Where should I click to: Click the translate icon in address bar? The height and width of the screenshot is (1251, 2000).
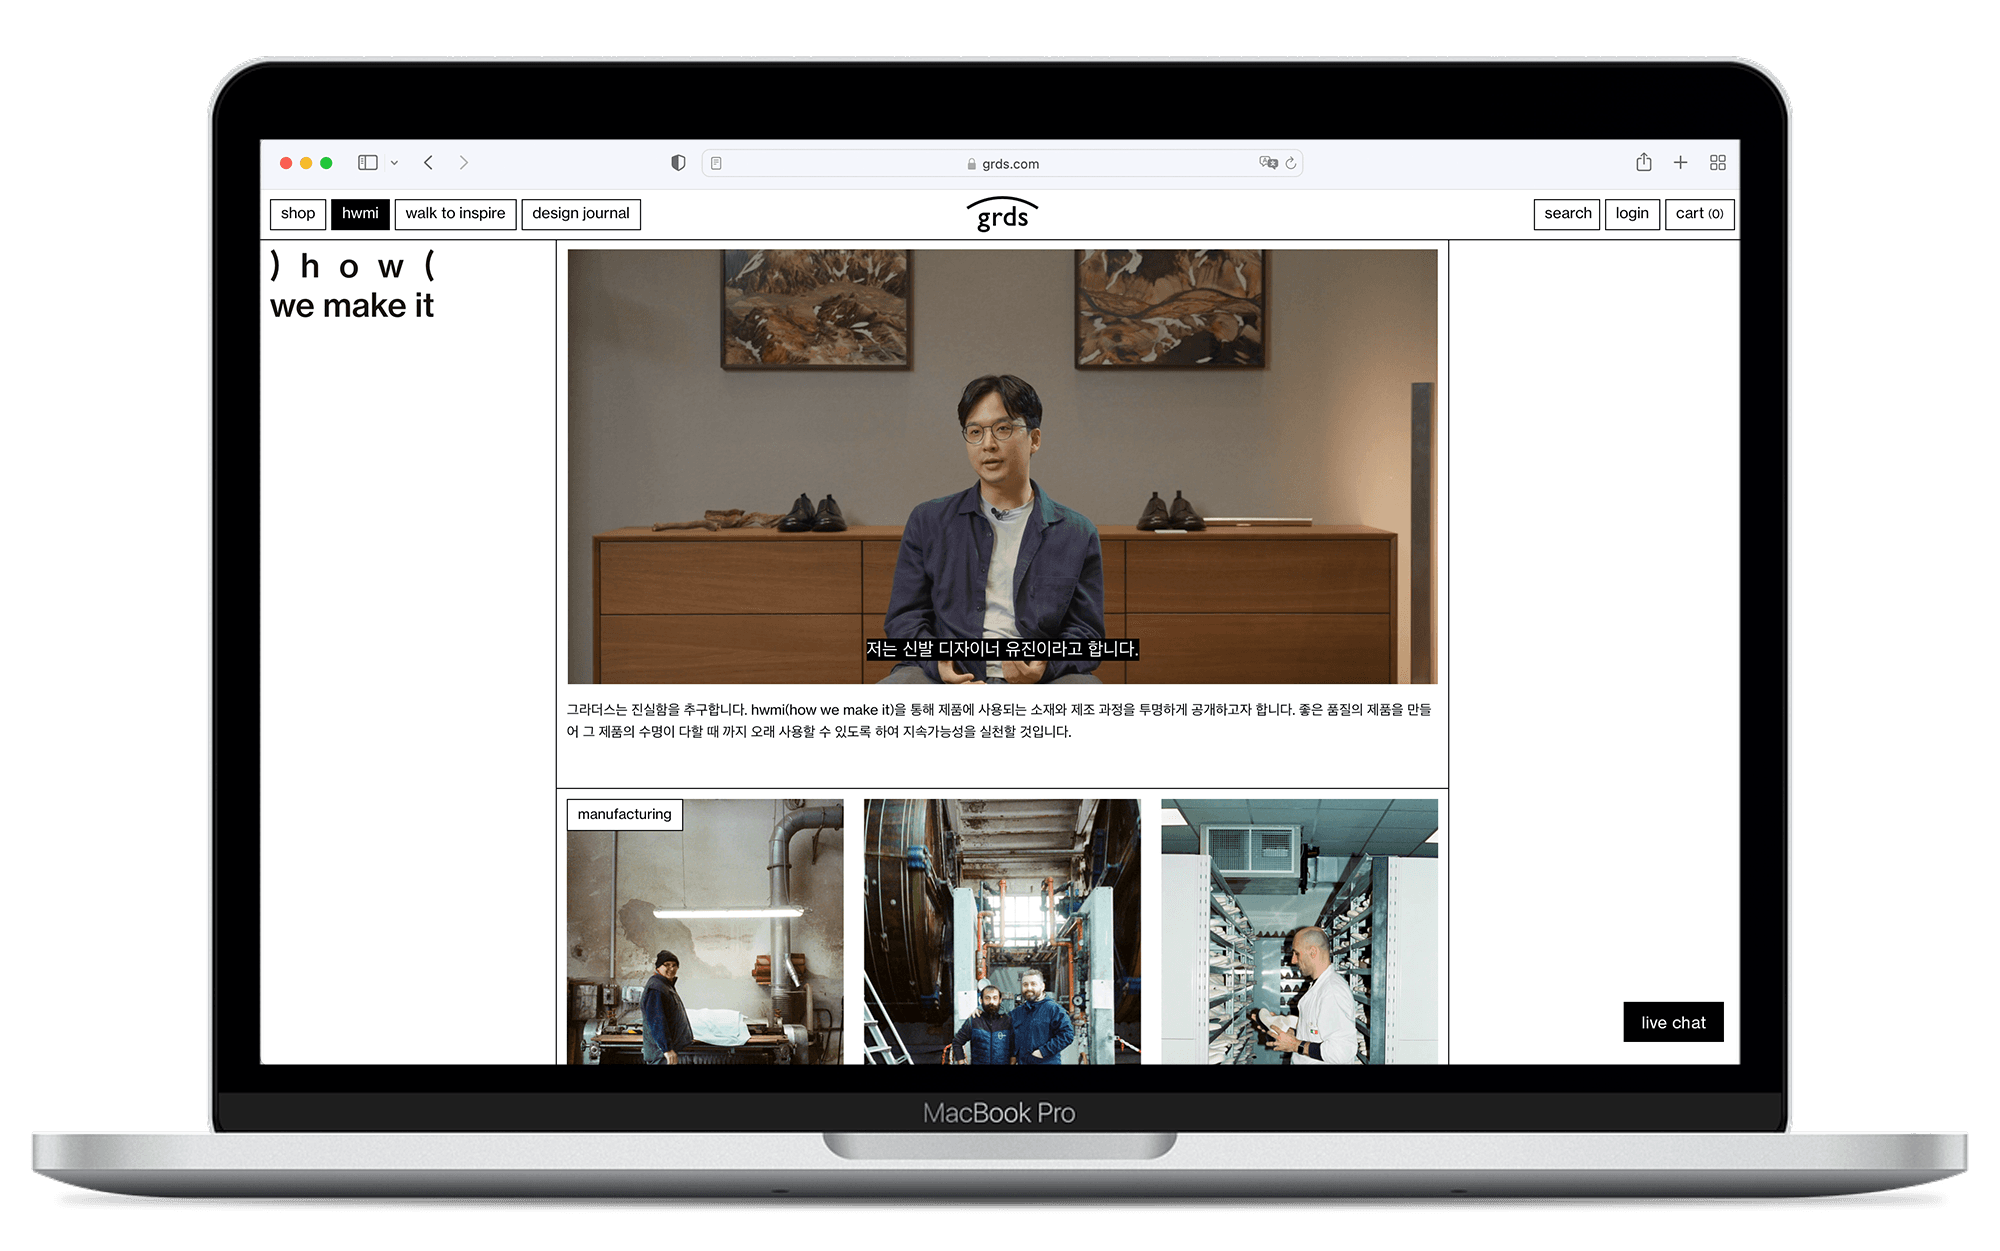tap(1268, 163)
